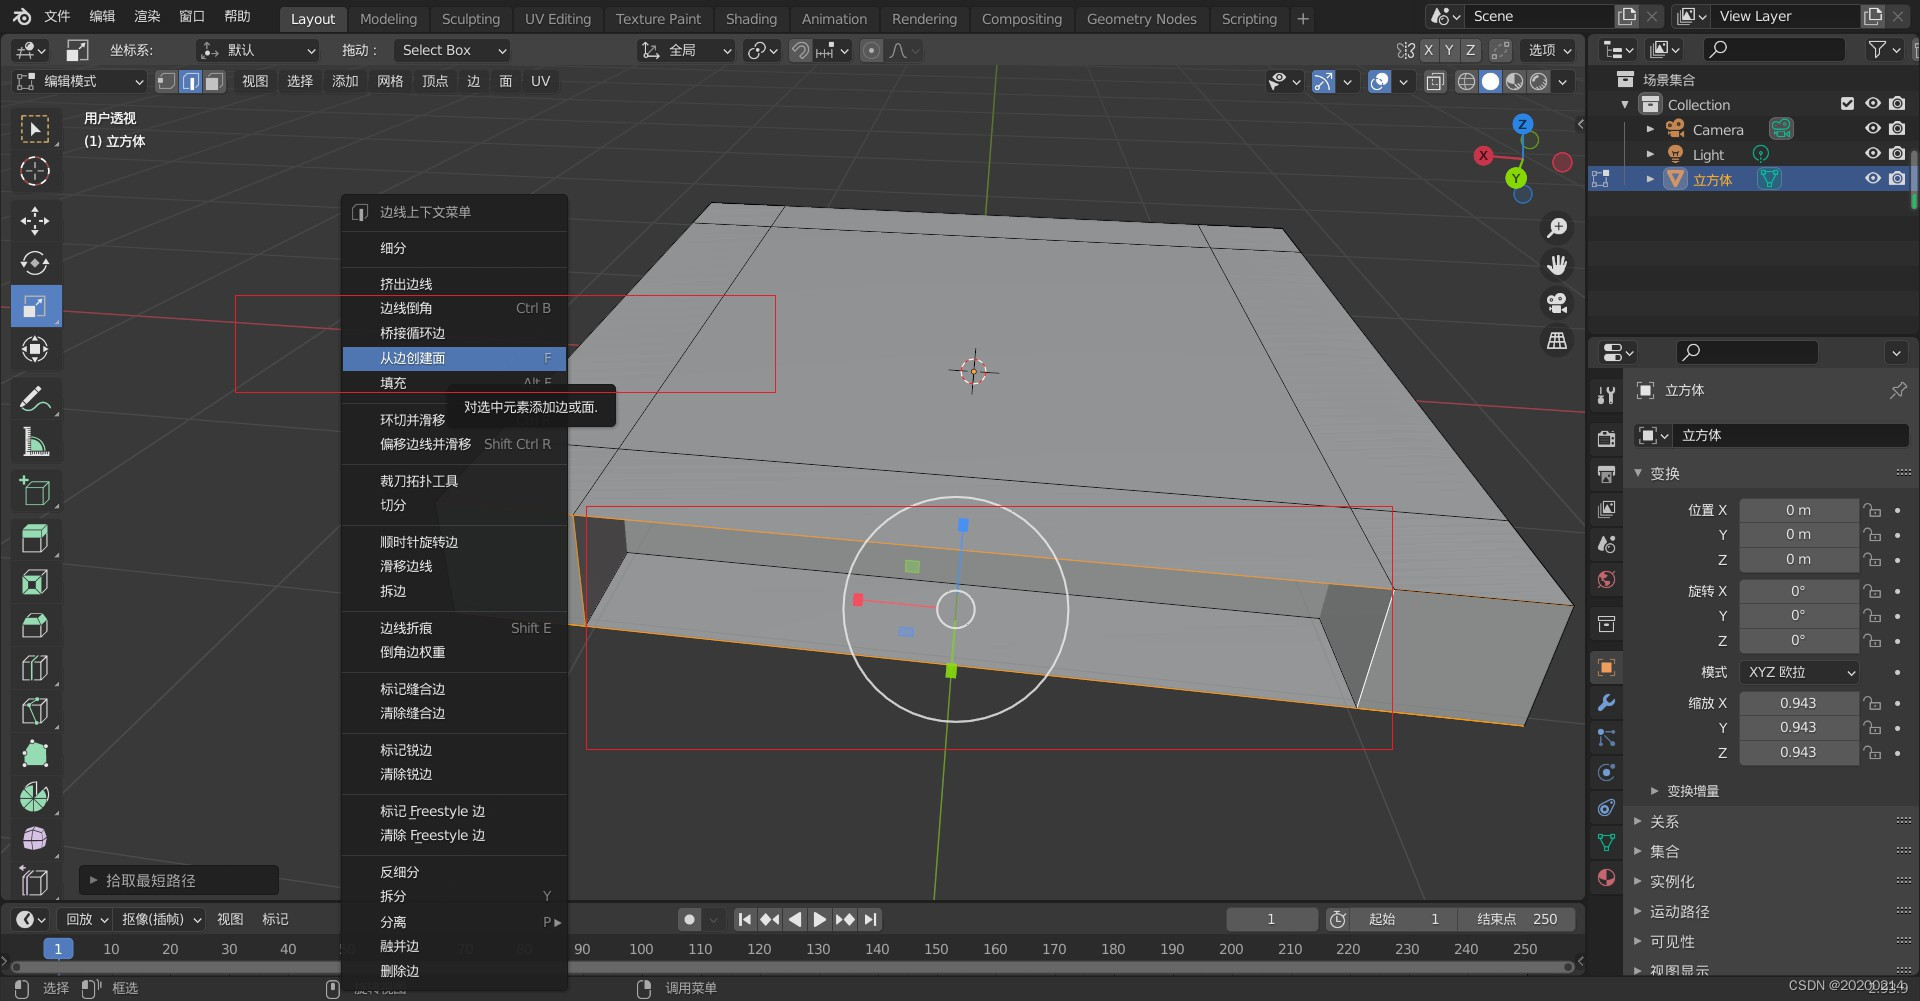This screenshot has height=1001, width=1920.
Task: Open the 回放 playback menu
Action: click(87, 919)
